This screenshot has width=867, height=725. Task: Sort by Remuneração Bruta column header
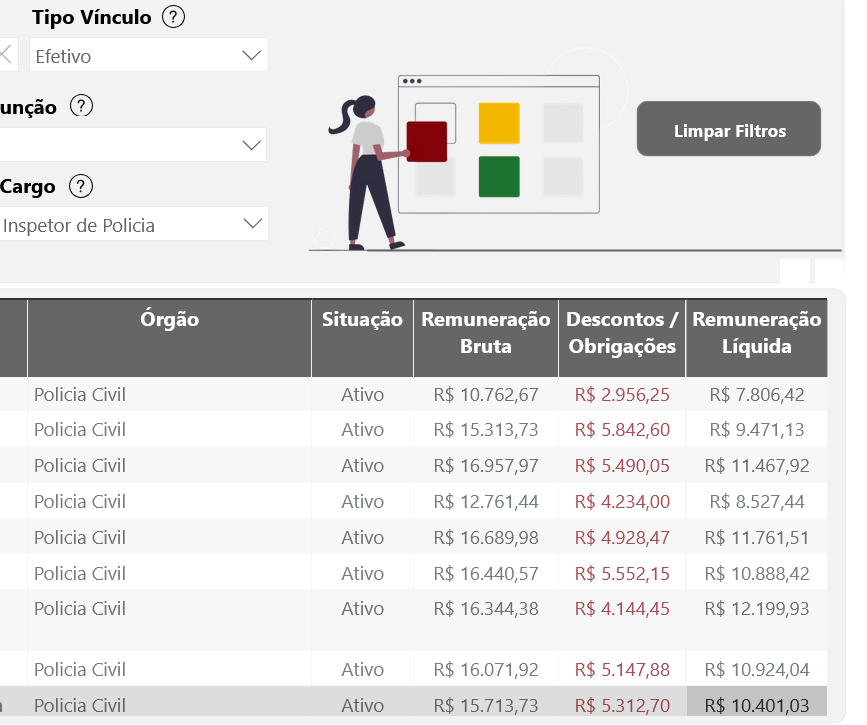[485, 333]
